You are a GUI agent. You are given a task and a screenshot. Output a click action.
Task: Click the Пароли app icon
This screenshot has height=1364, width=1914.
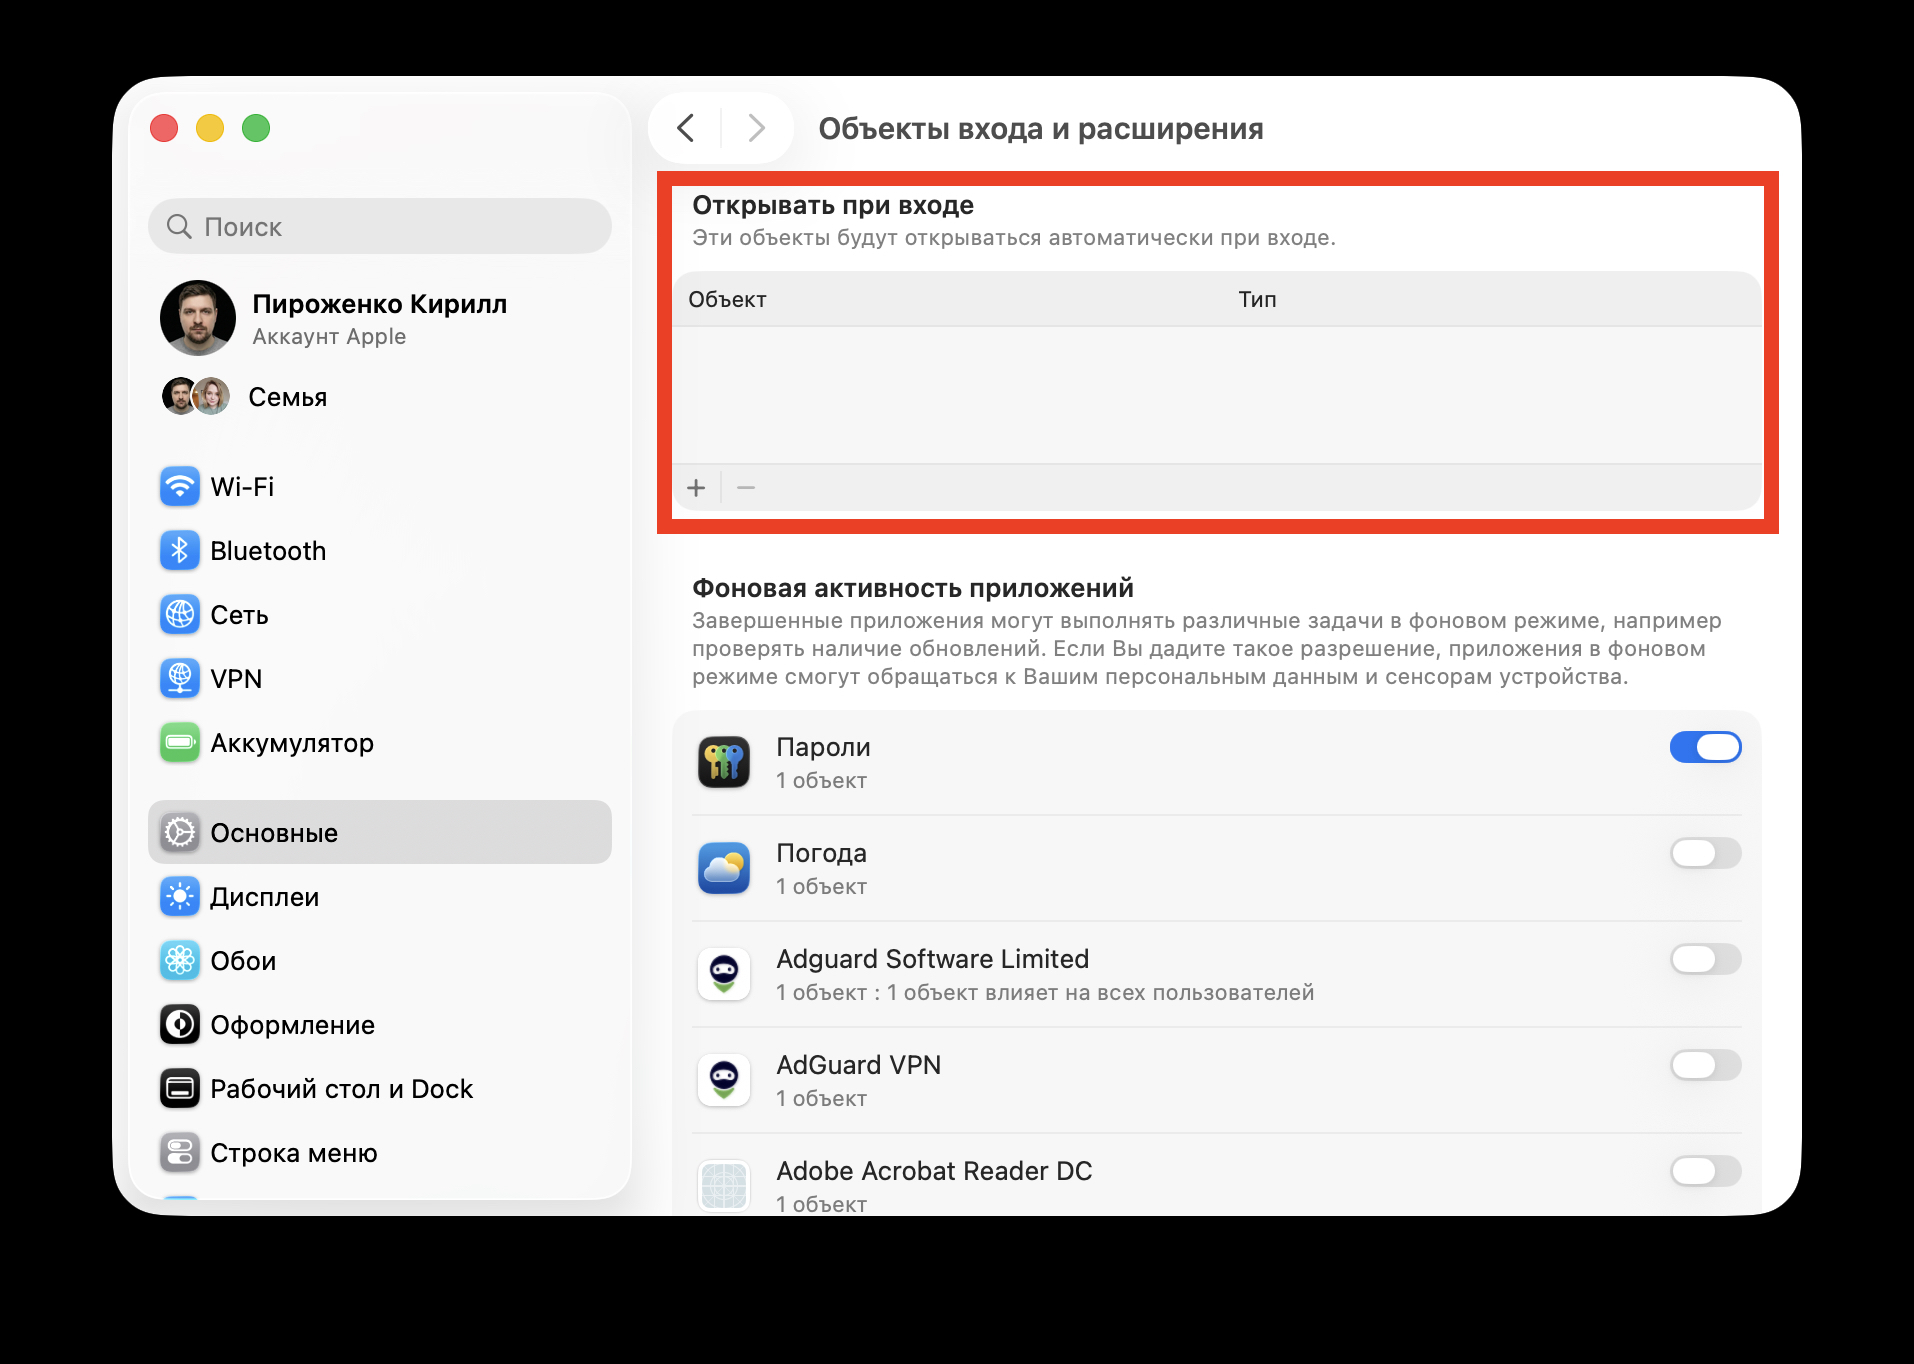pyautogui.click(x=723, y=762)
